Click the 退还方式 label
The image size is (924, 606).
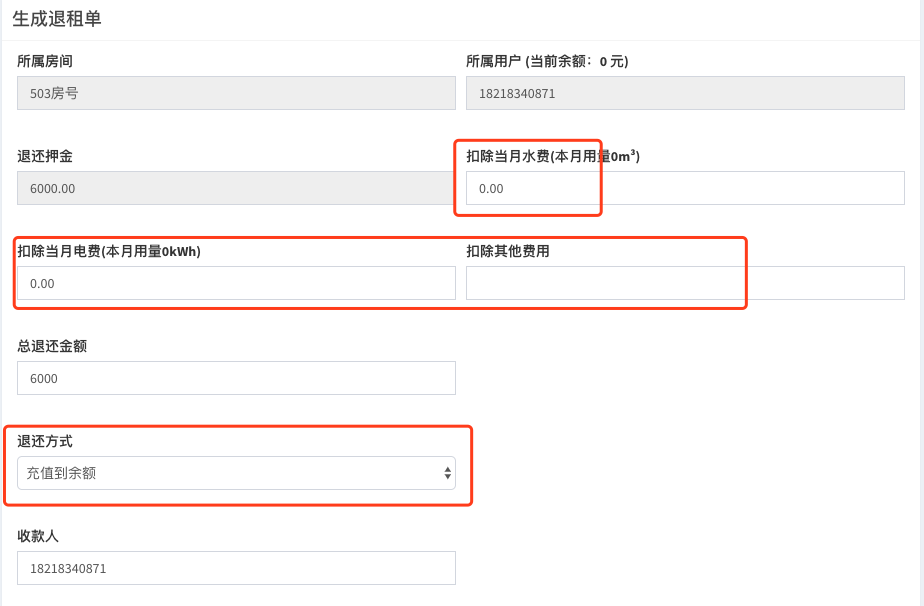tap(45, 441)
